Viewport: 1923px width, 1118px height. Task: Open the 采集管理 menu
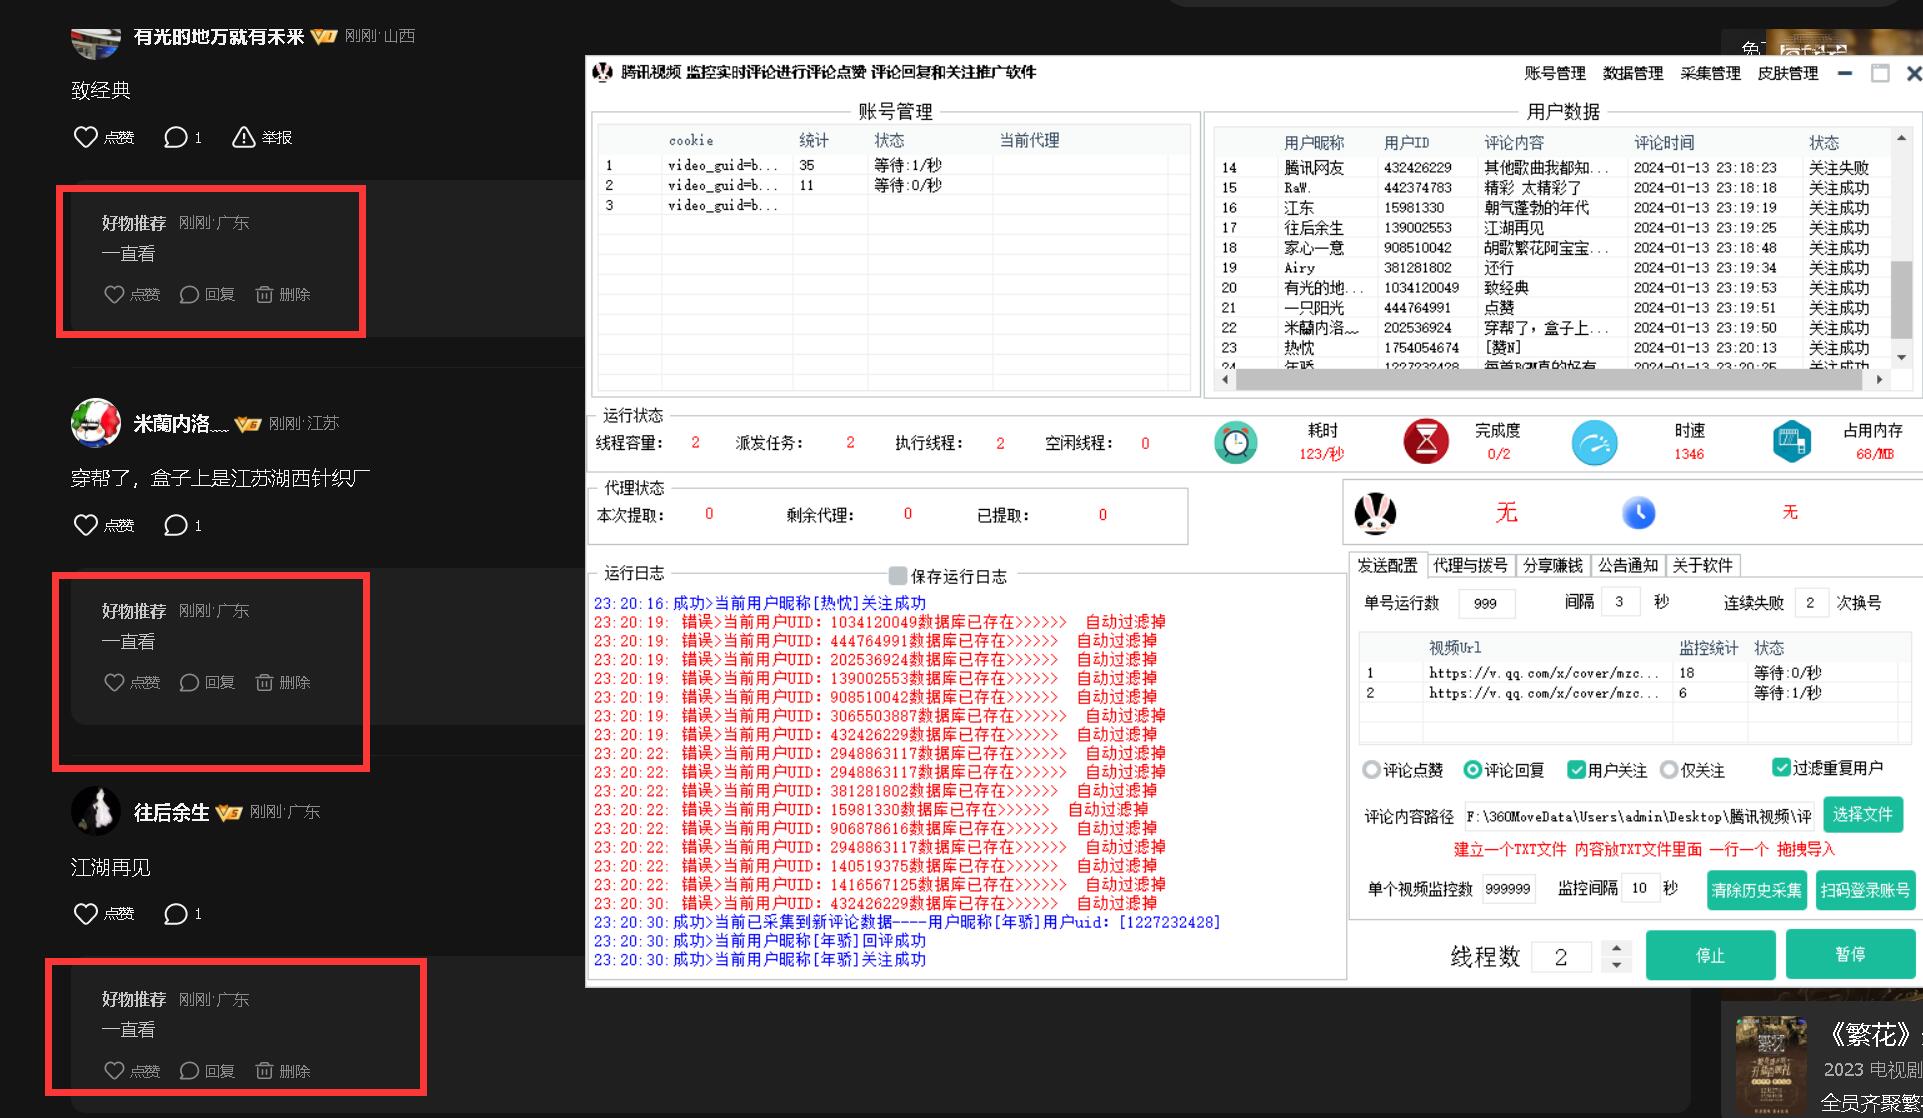(x=1710, y=73)
